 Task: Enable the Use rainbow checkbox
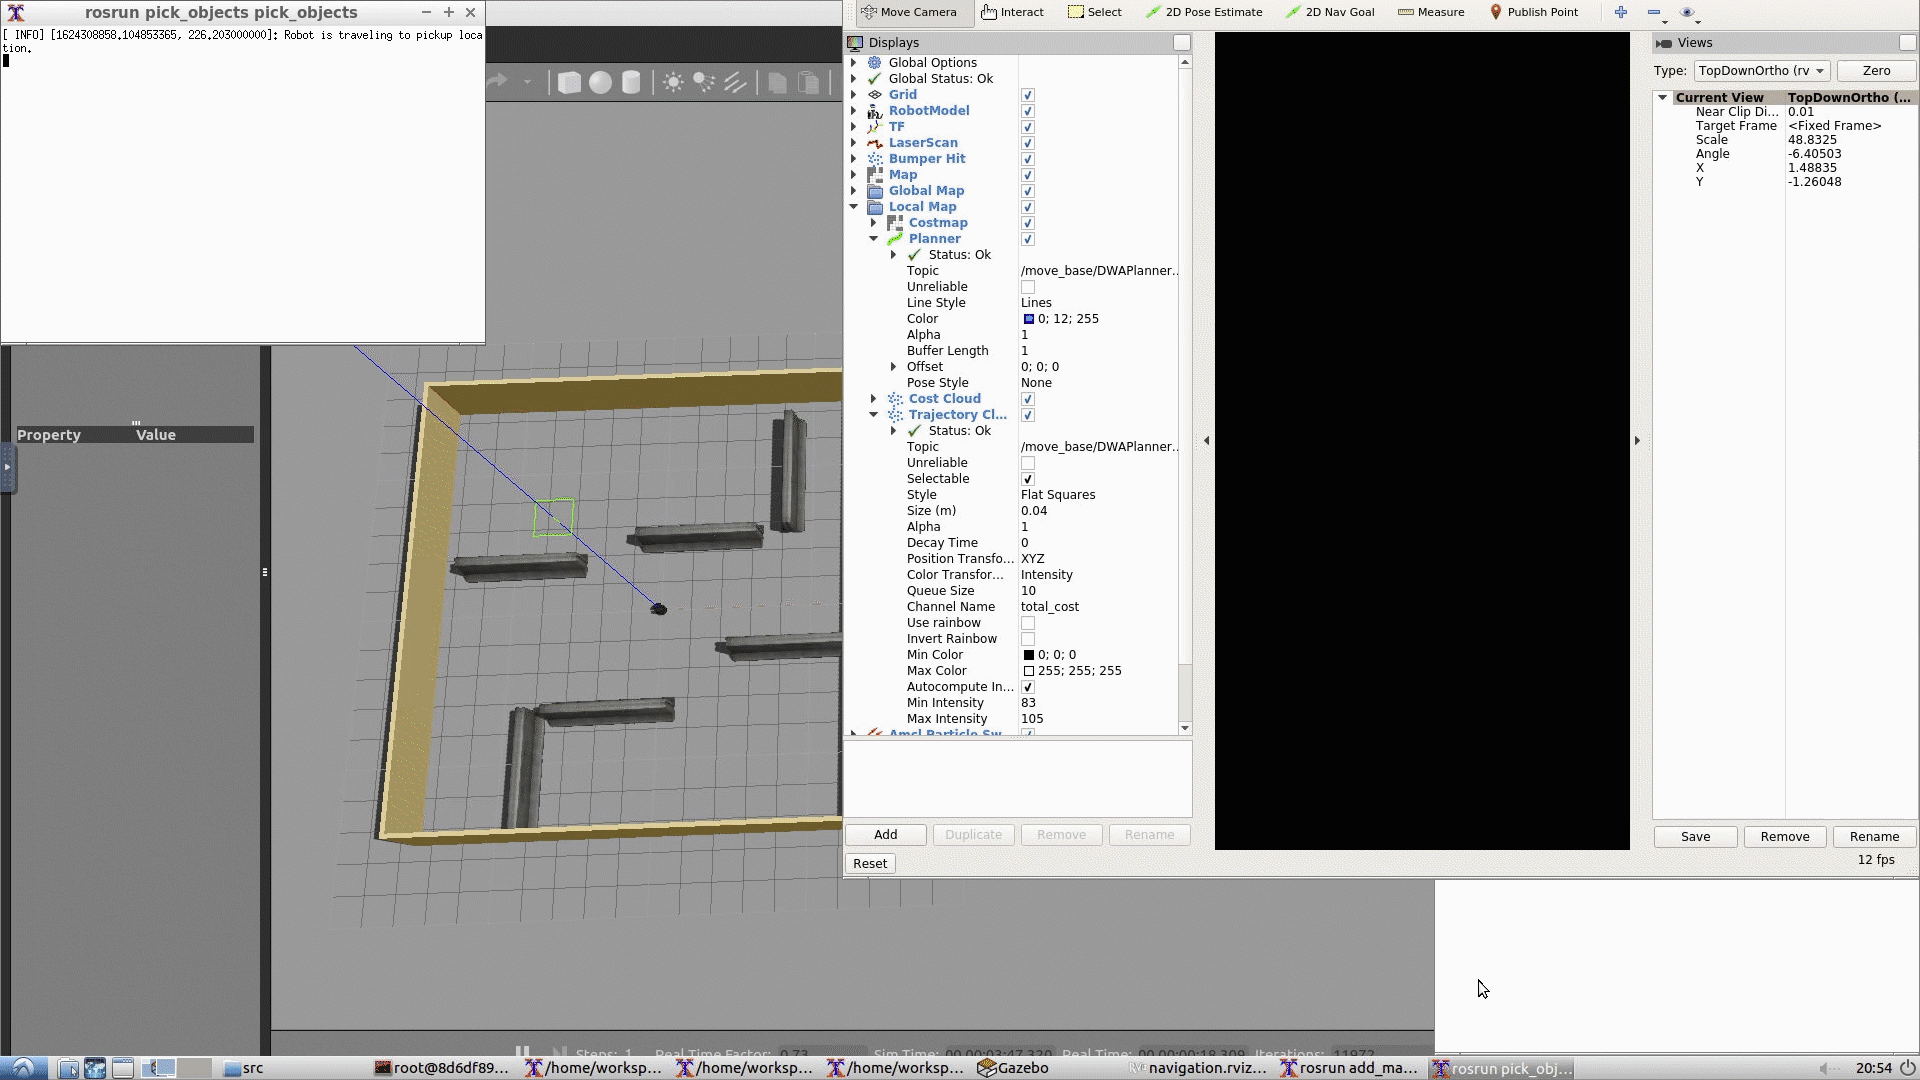(x=1027, y=623)
